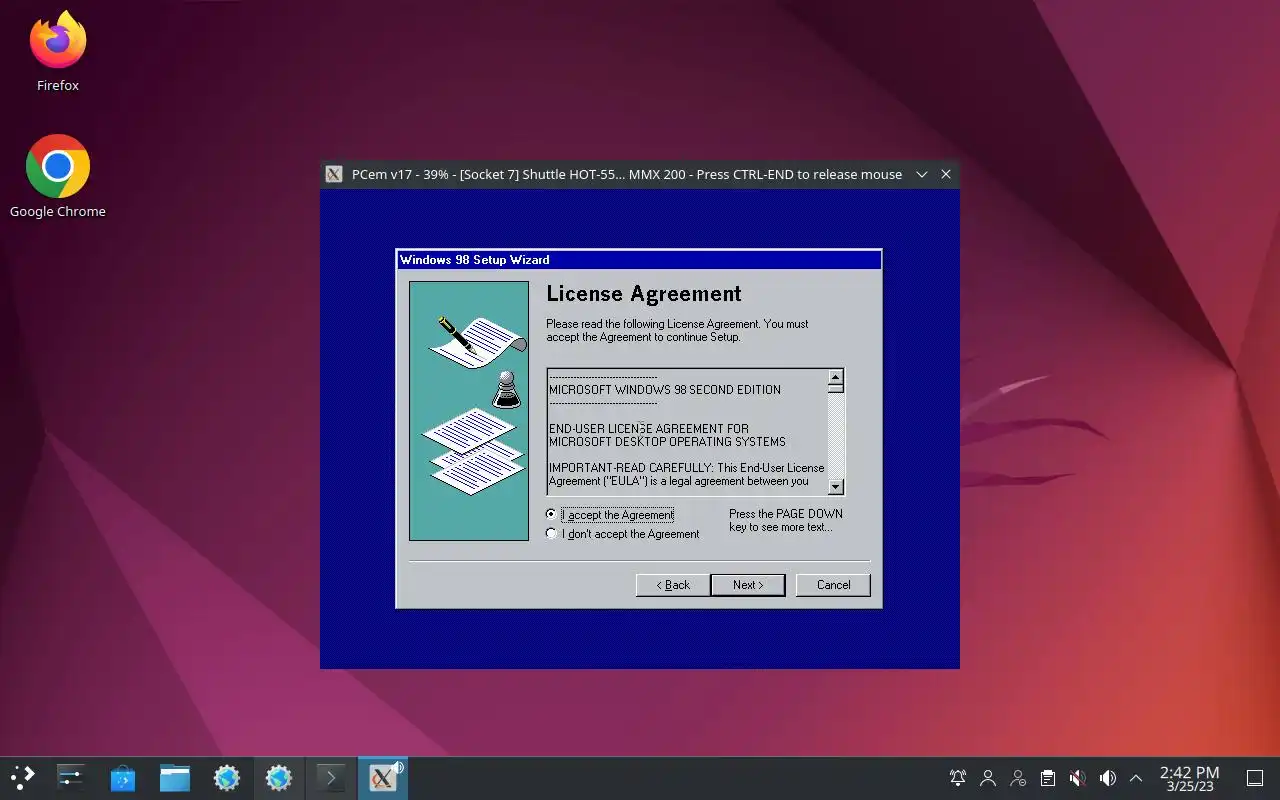Click the 'License Agreement' heading
This screenshot has height=800, width=1280.
(644, 294)
